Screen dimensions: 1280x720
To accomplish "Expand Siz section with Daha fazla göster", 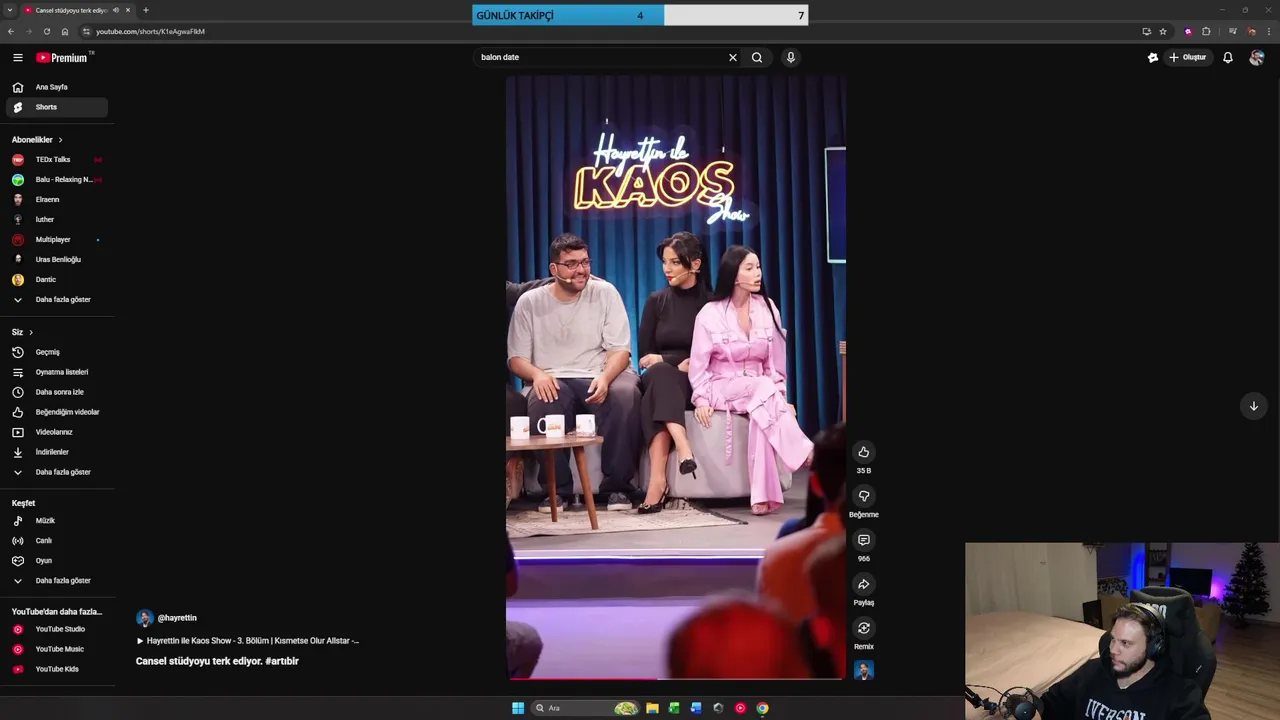I will [57, 472].
